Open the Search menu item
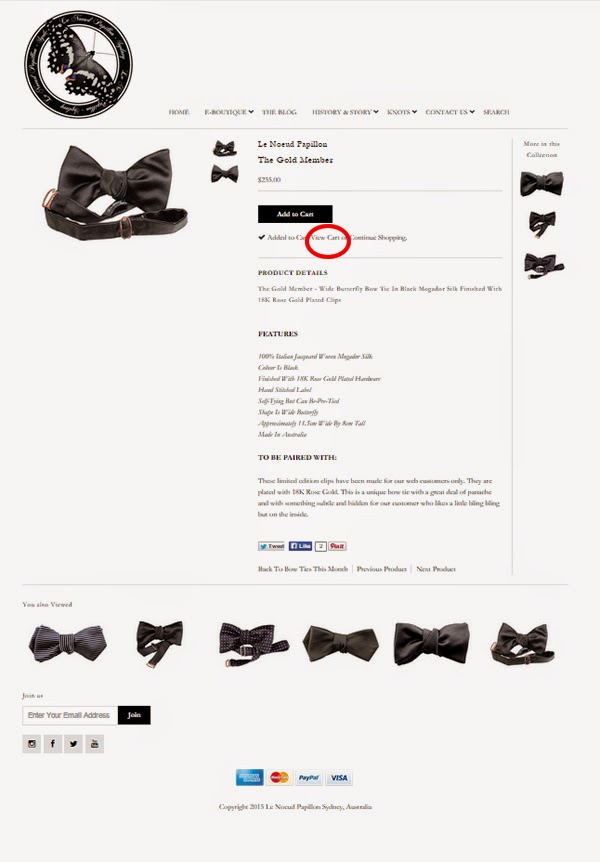Image resolution: width=600 pixels, height=862 pixels. coord(496,112)
